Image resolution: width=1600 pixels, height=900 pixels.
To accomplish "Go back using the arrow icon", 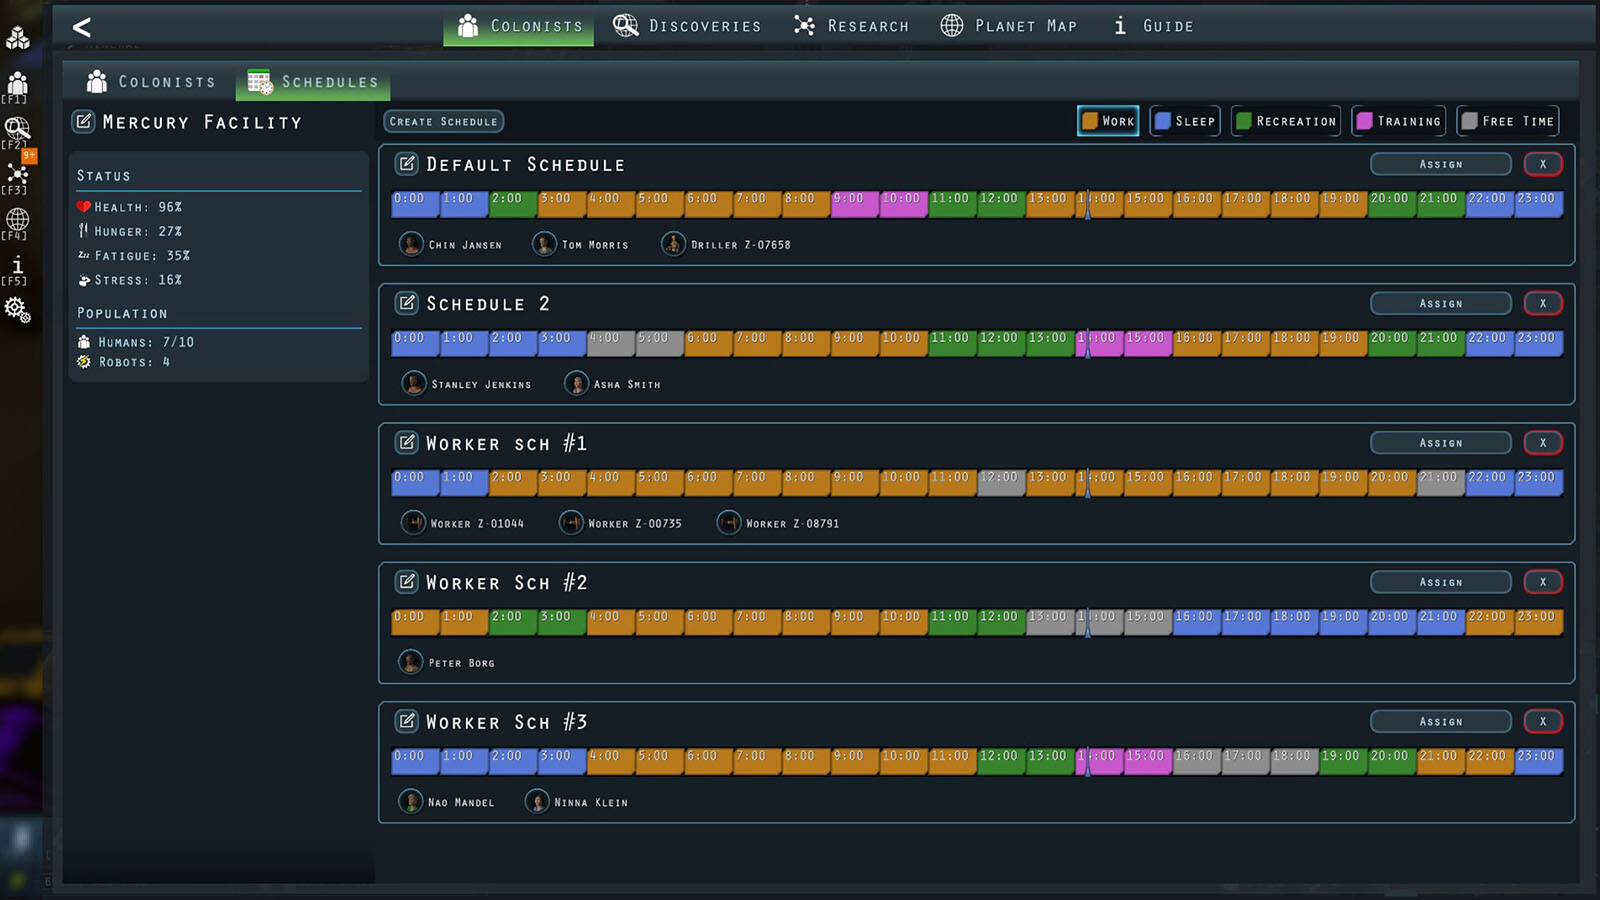I will tap(82, 27).
